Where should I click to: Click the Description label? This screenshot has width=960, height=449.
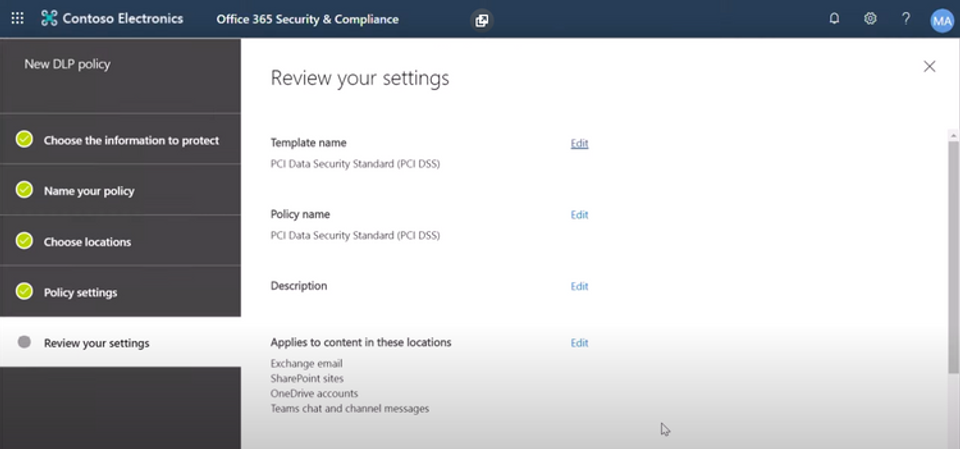(x=299, y=286)
